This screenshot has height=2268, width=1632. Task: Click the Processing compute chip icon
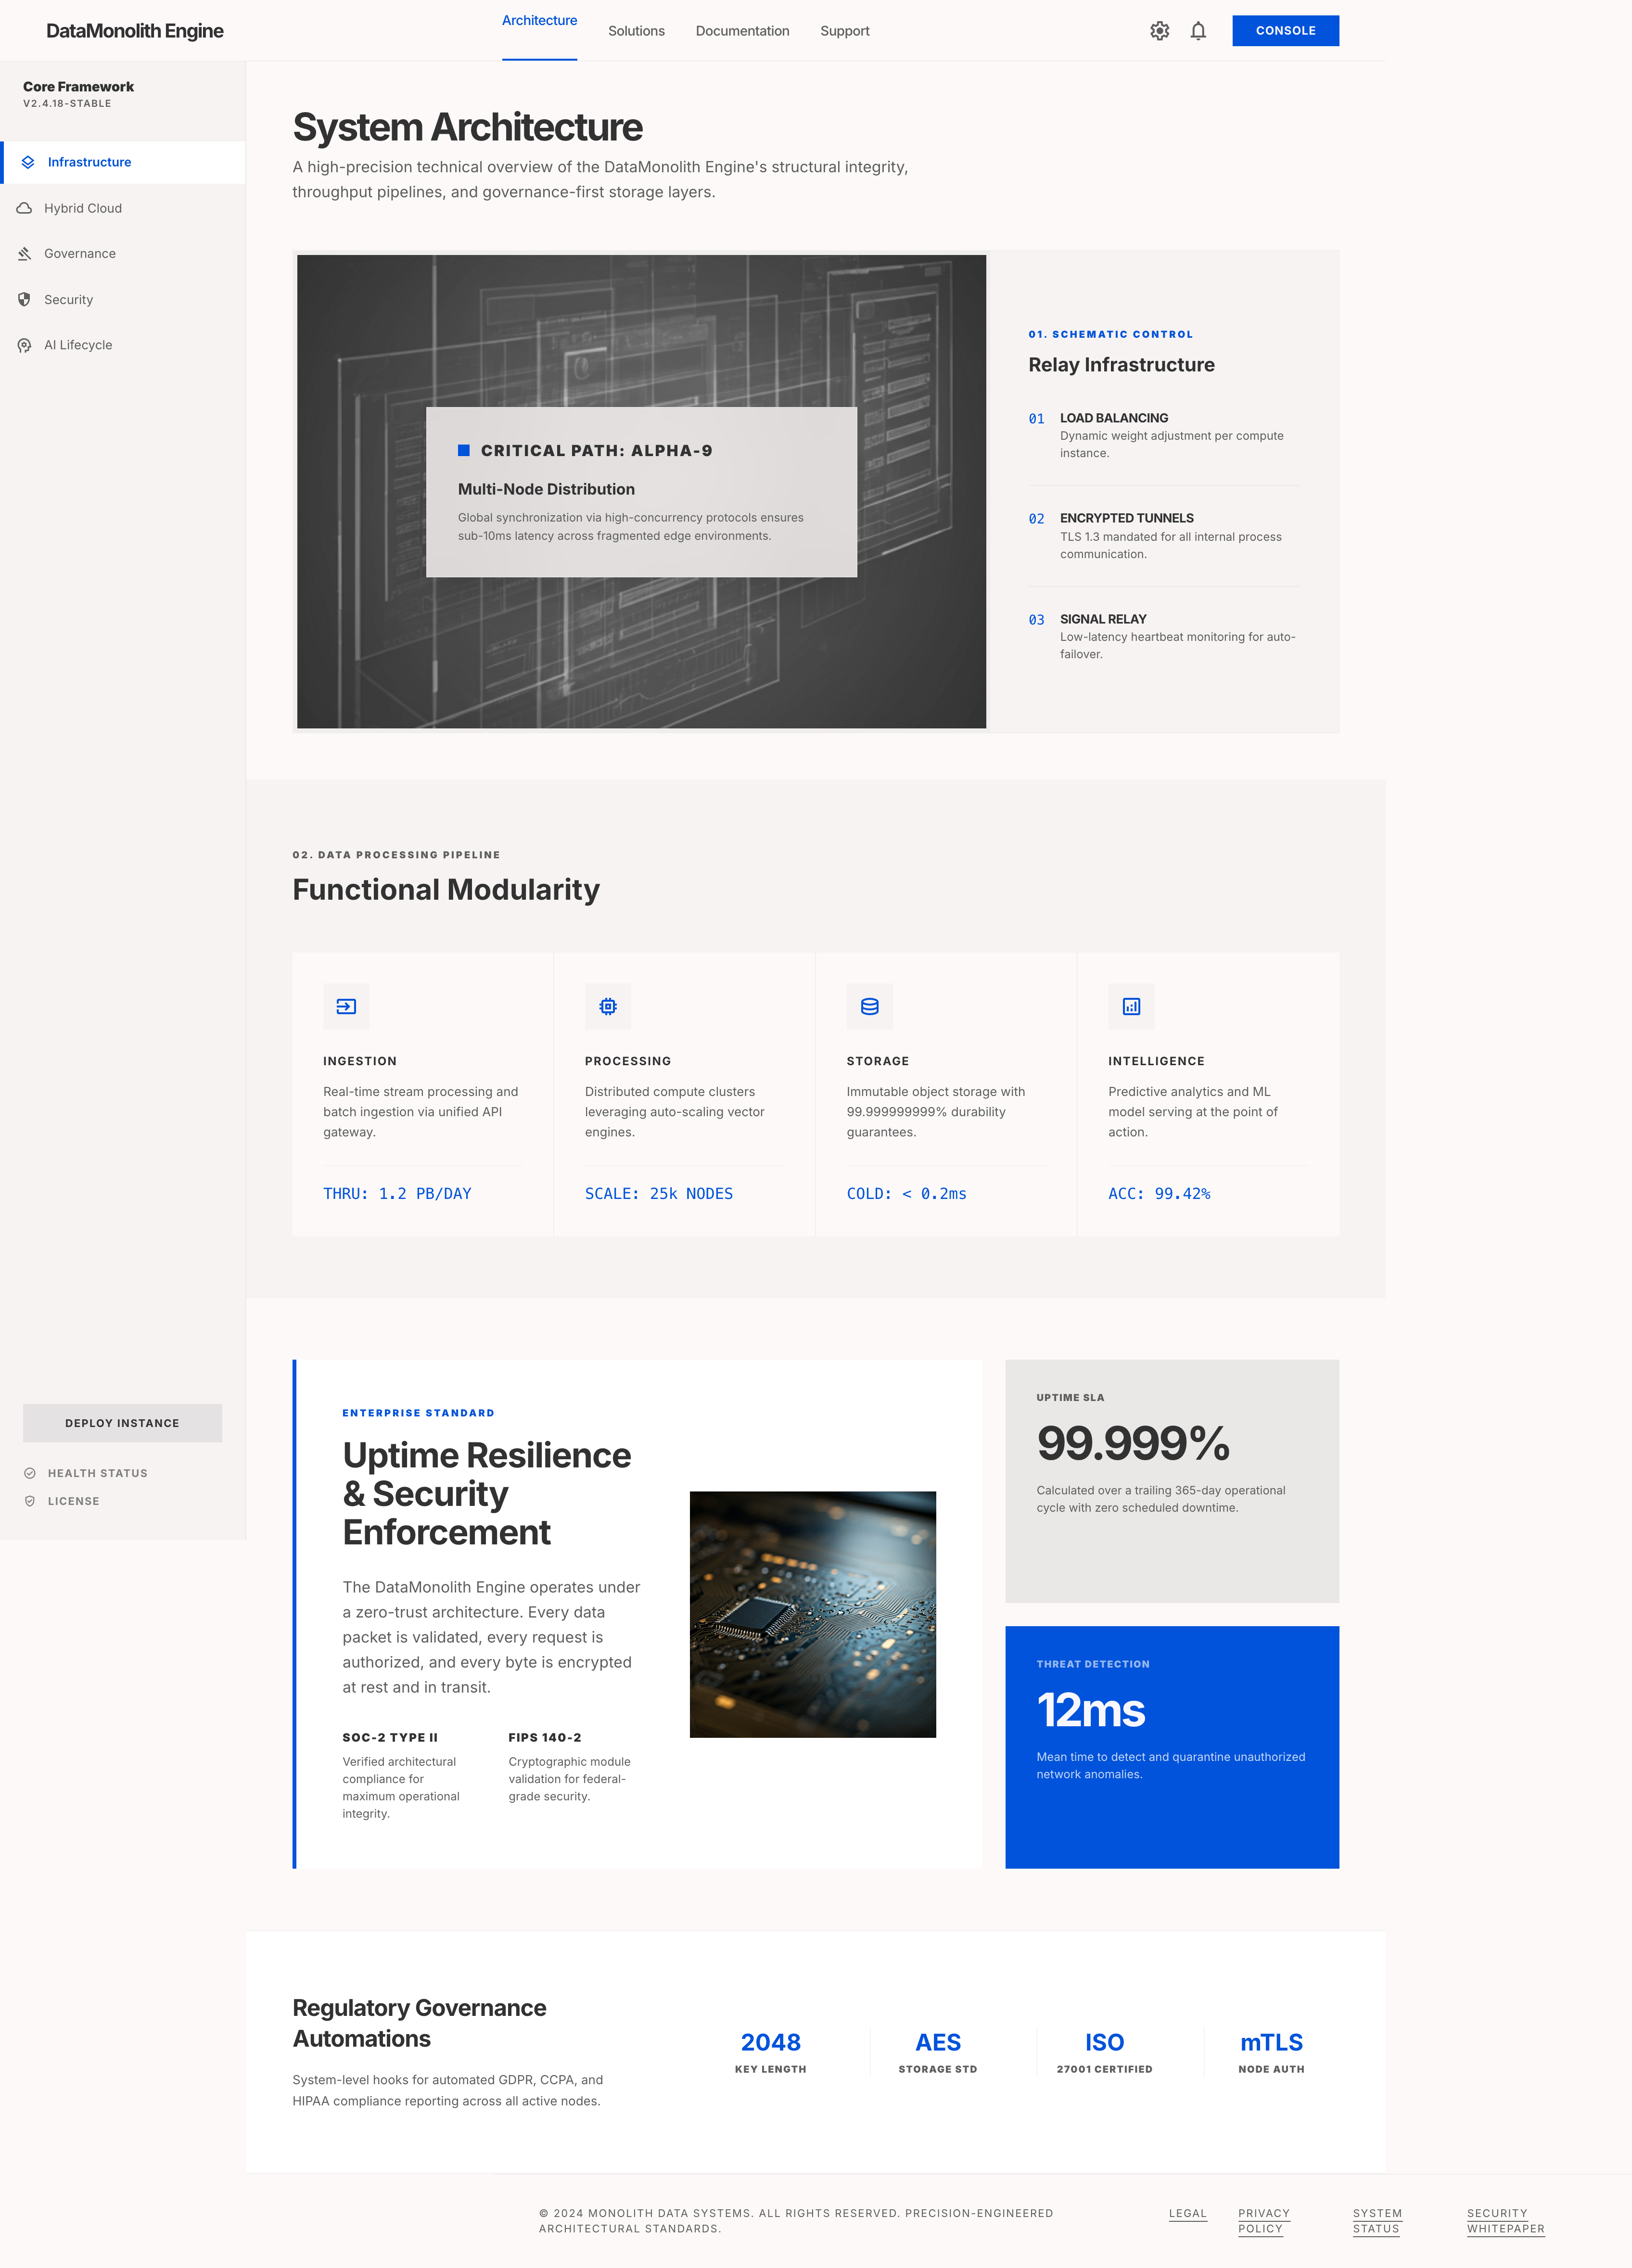pyautogui.click(x=608, y=1006)
